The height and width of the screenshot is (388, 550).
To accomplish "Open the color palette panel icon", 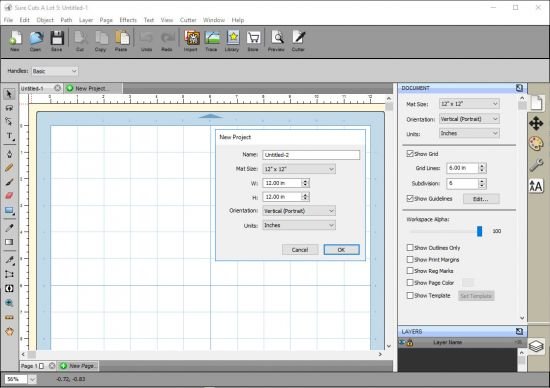I will [536, 144].
